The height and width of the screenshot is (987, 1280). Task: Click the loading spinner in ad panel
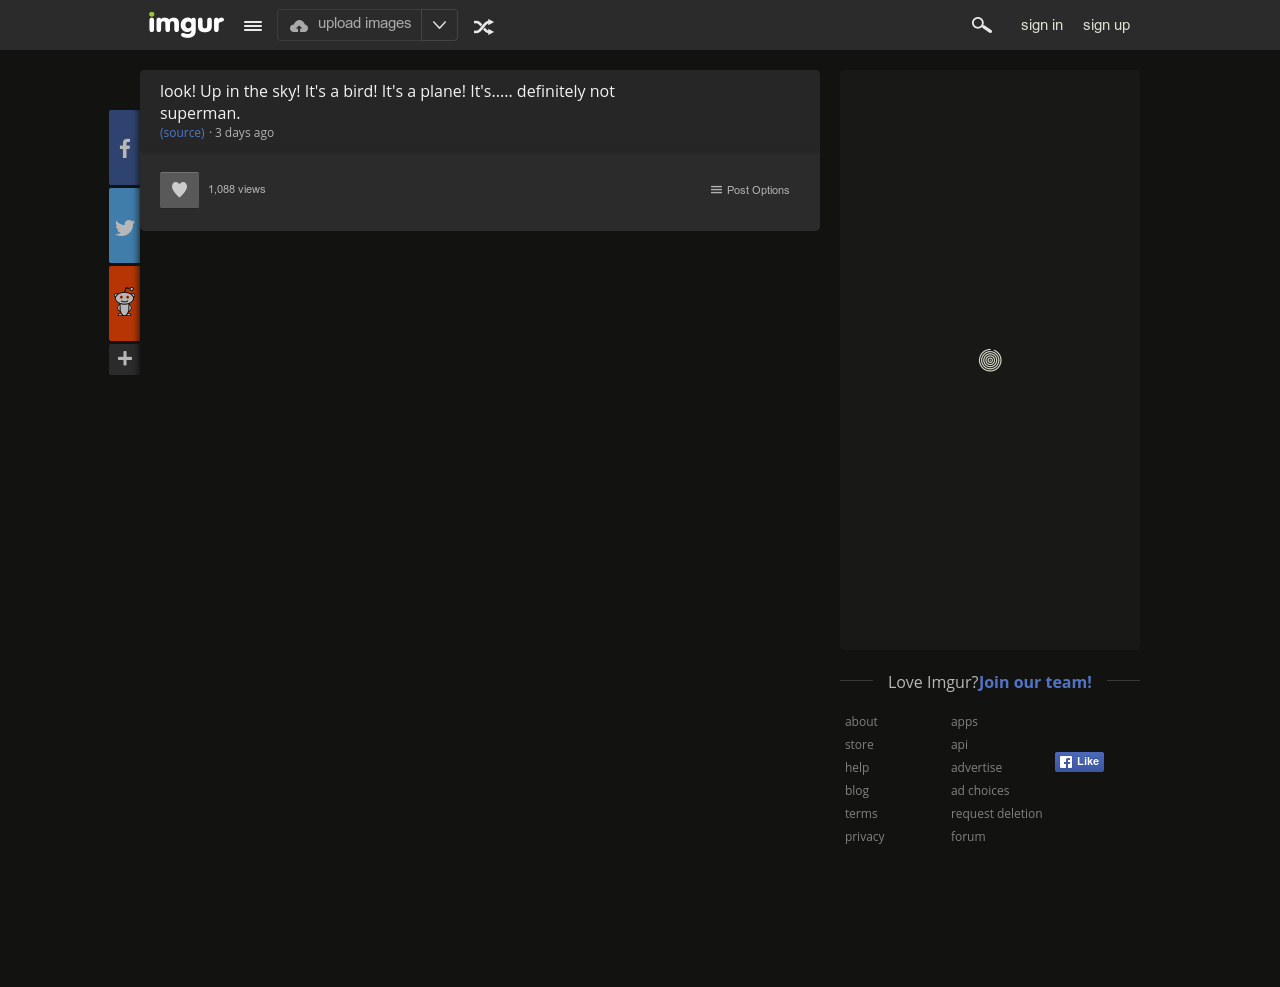pyautogui.click(x=990, y=360)
